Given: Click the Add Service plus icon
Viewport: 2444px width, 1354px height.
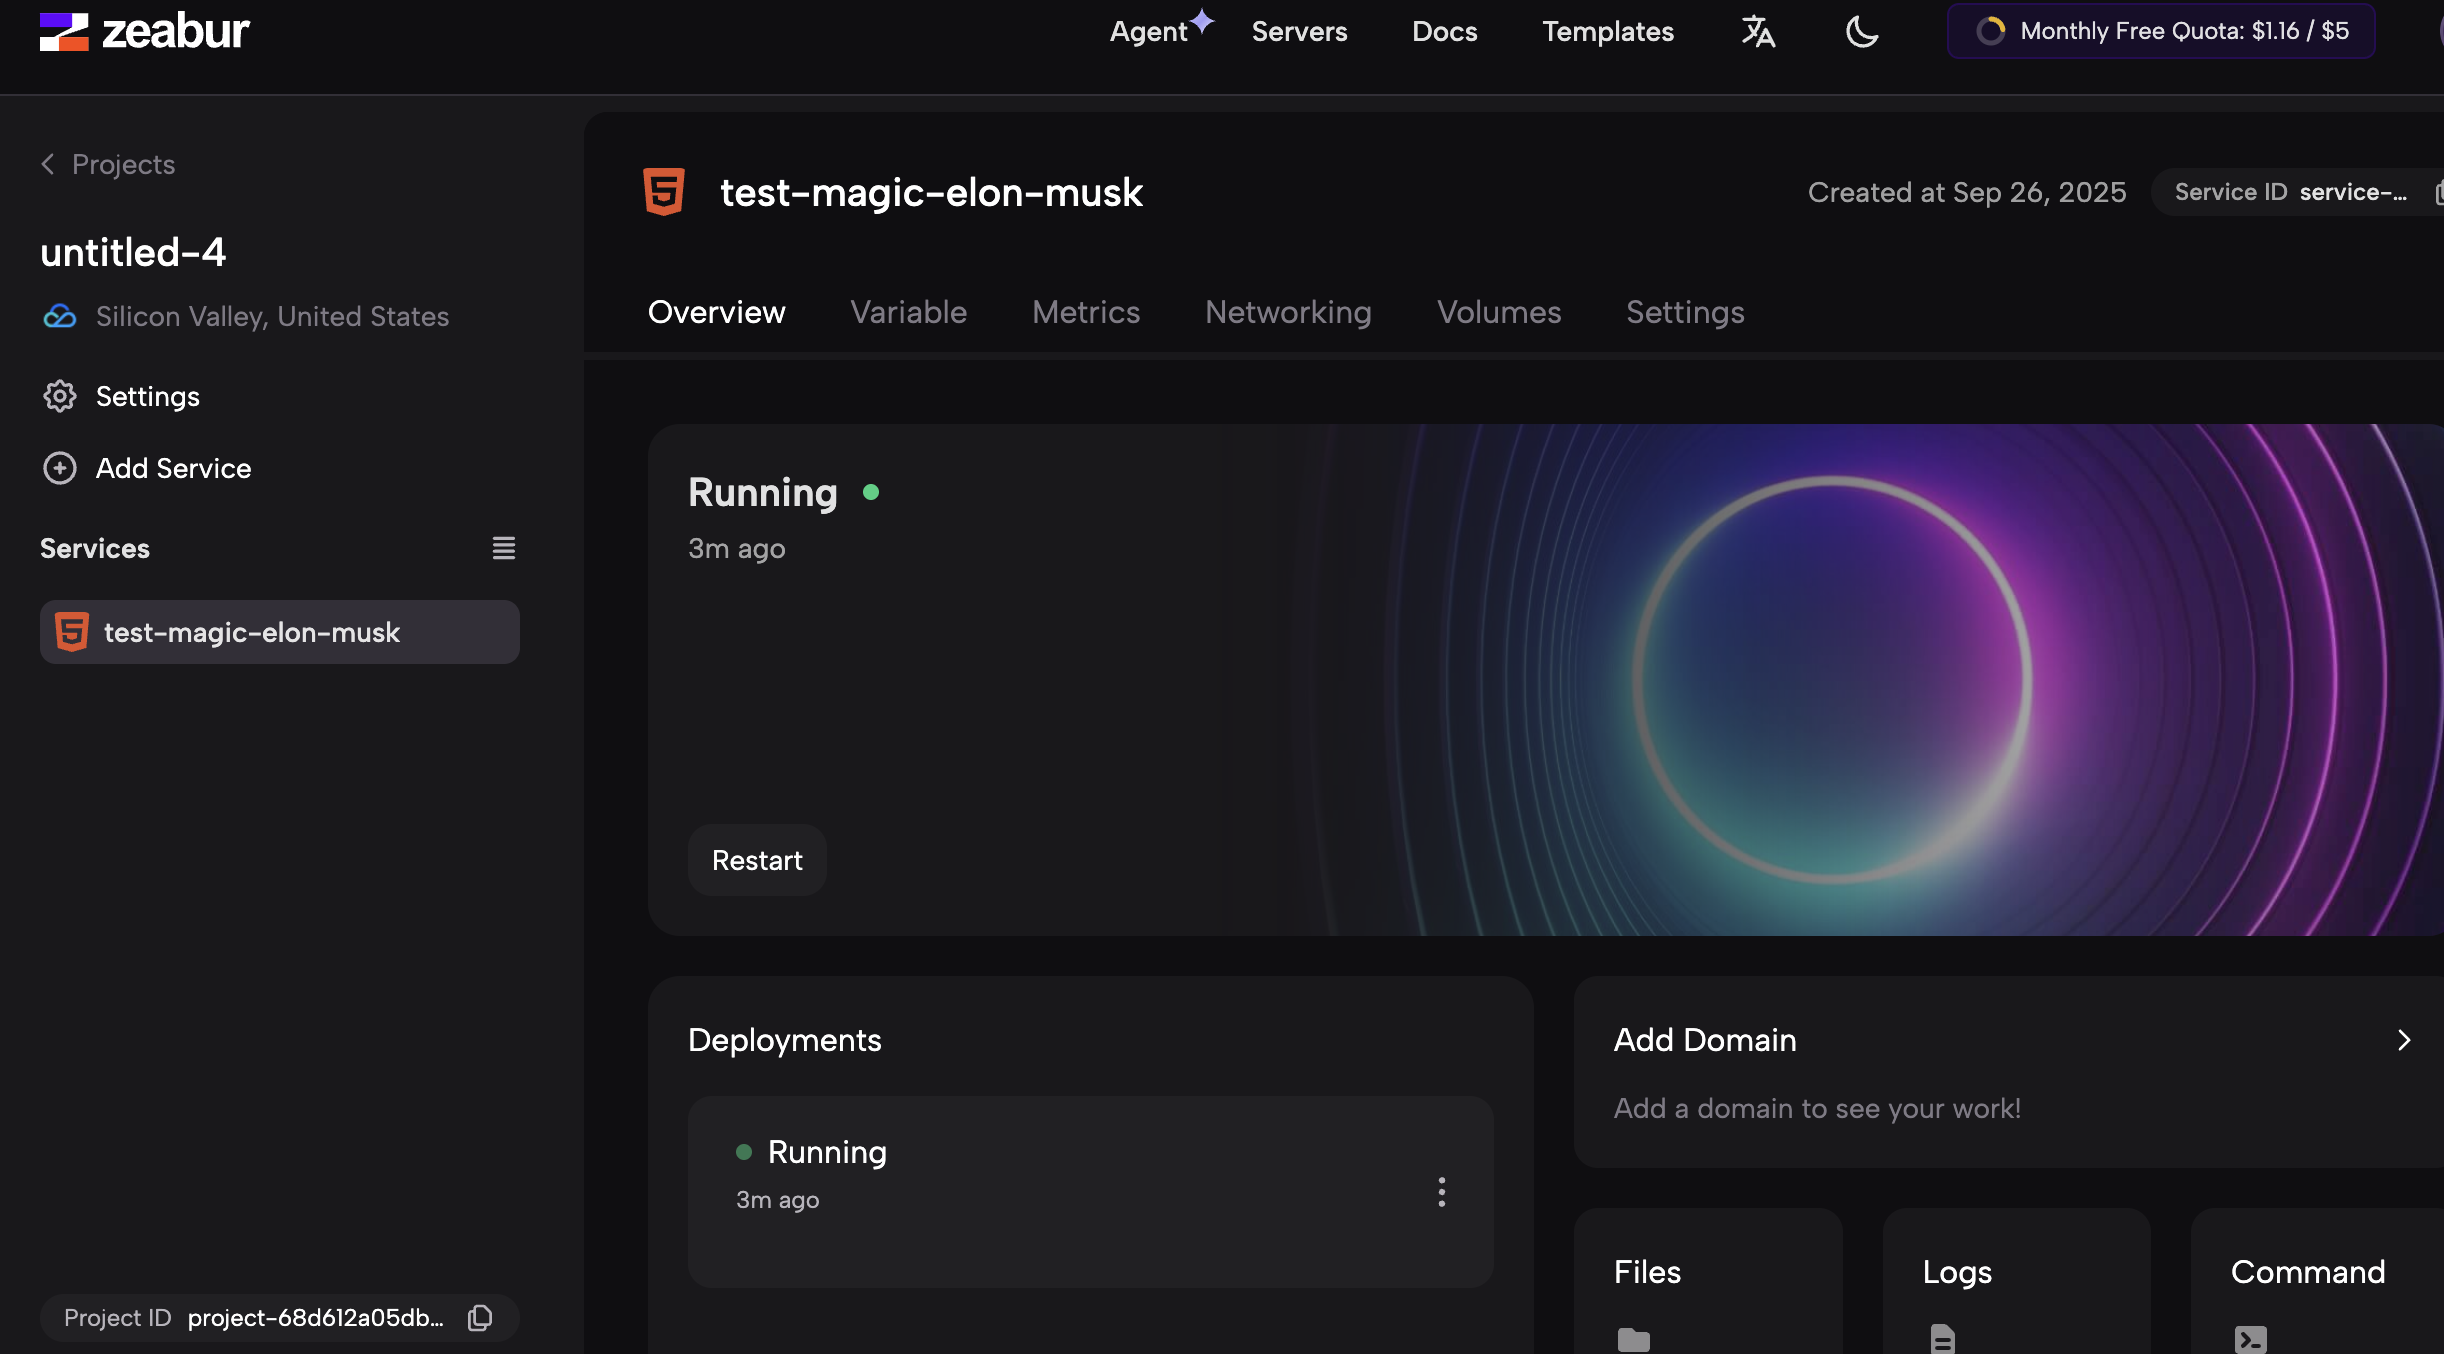Looking at the screenshot, I should click(x=60, y=468).
